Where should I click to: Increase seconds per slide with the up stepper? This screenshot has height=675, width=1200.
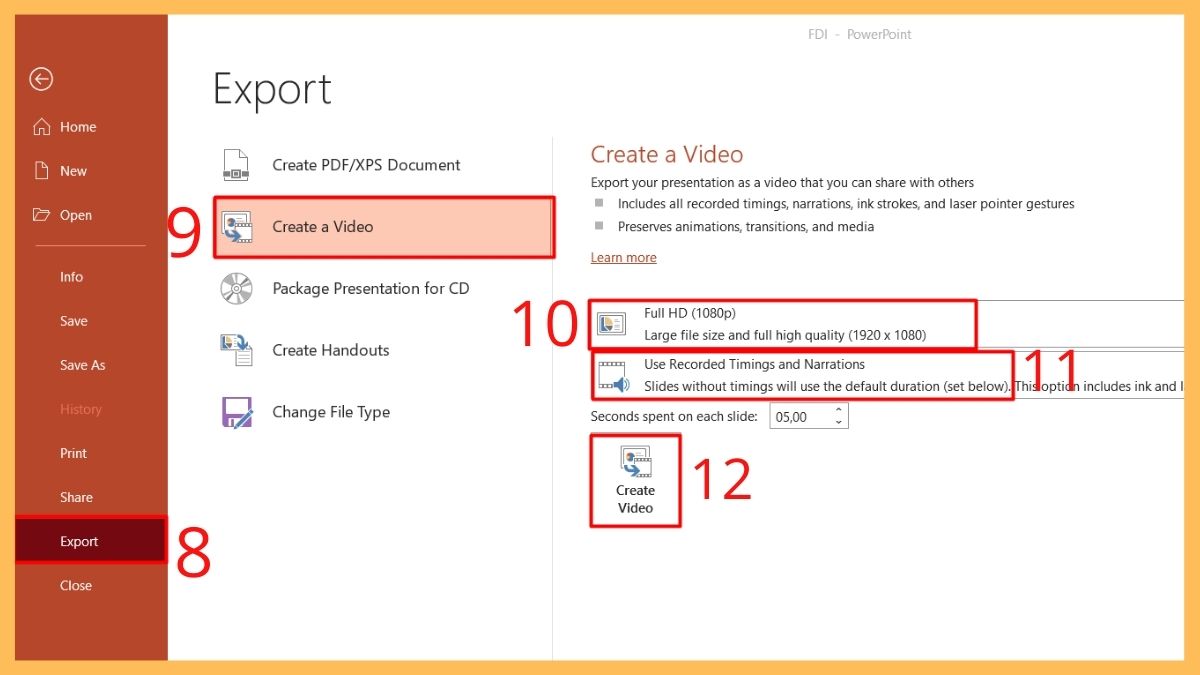click(837, 410)
